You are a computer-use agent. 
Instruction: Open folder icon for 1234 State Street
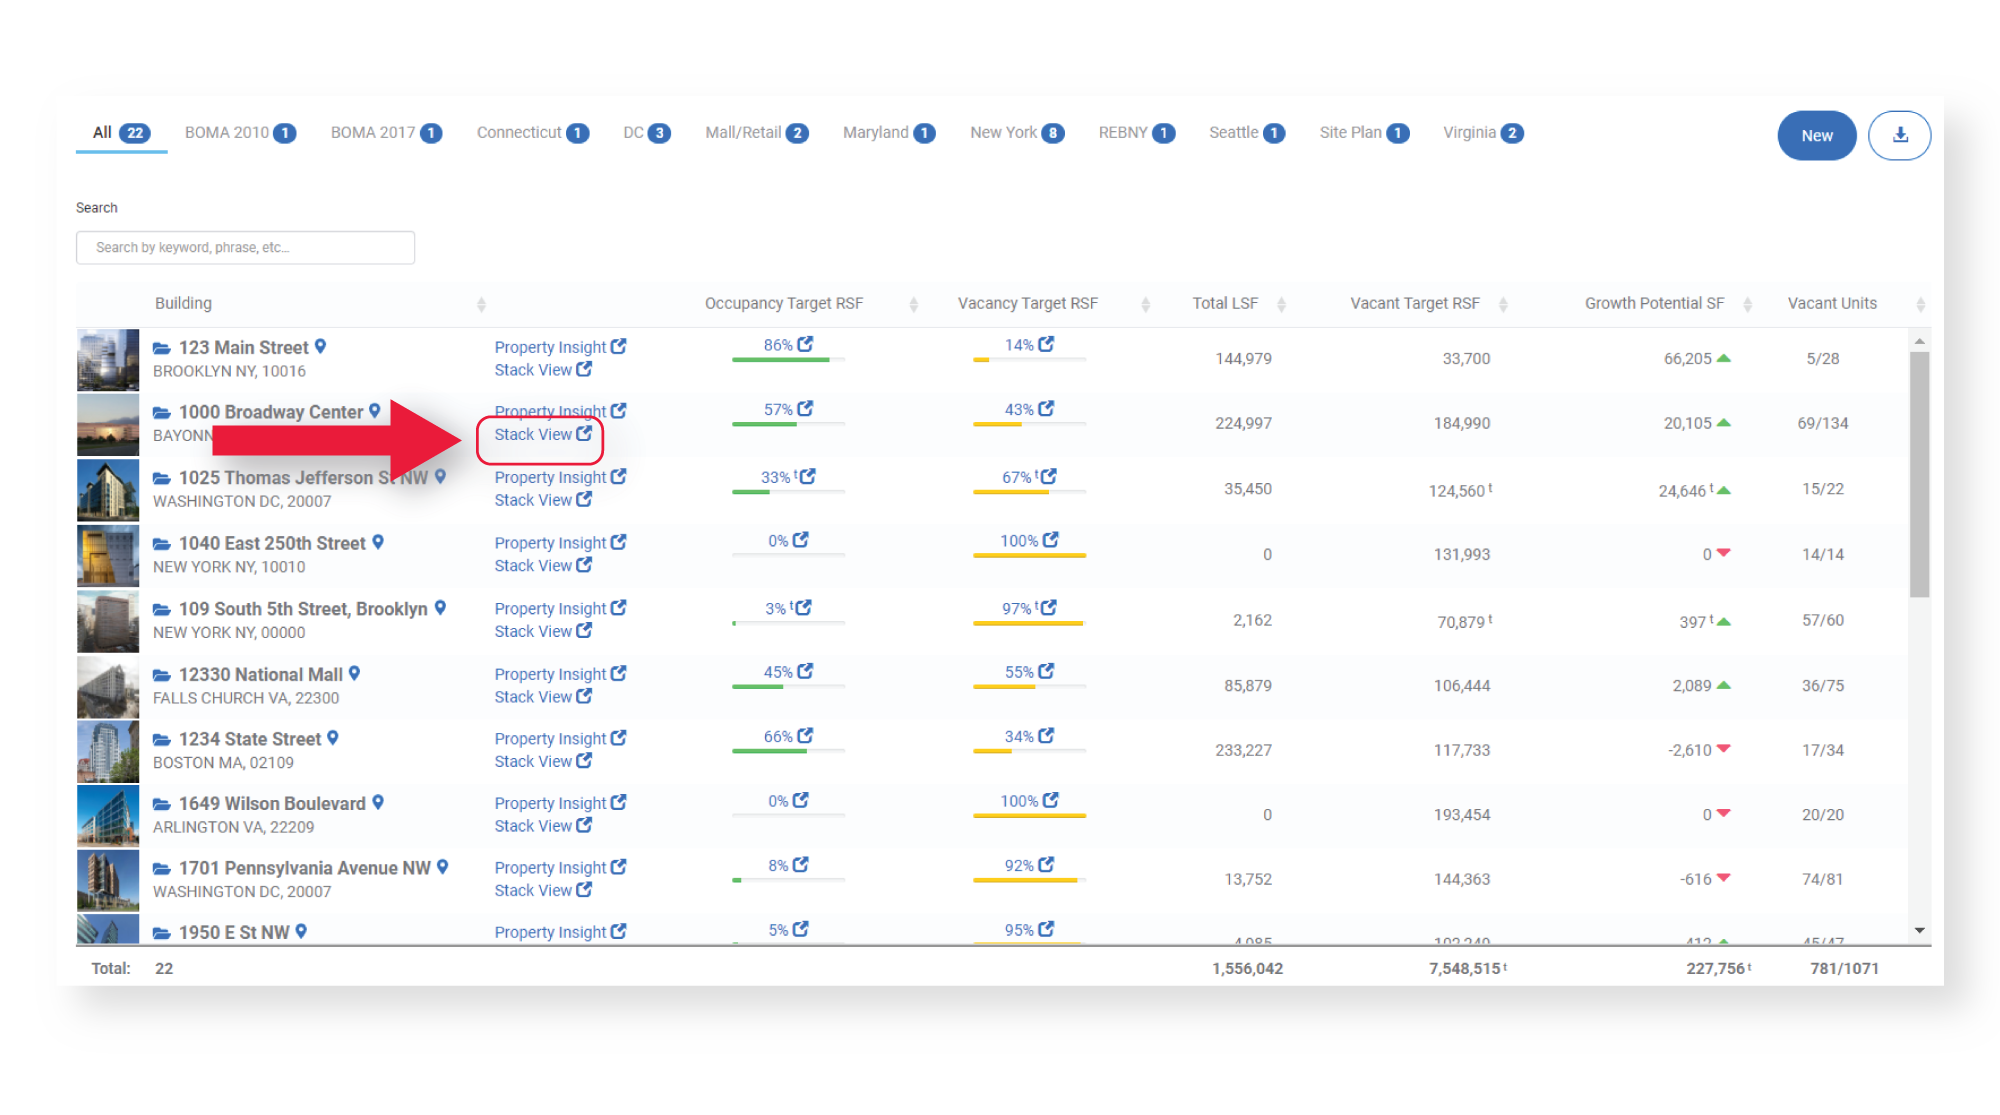click(161, 739)
